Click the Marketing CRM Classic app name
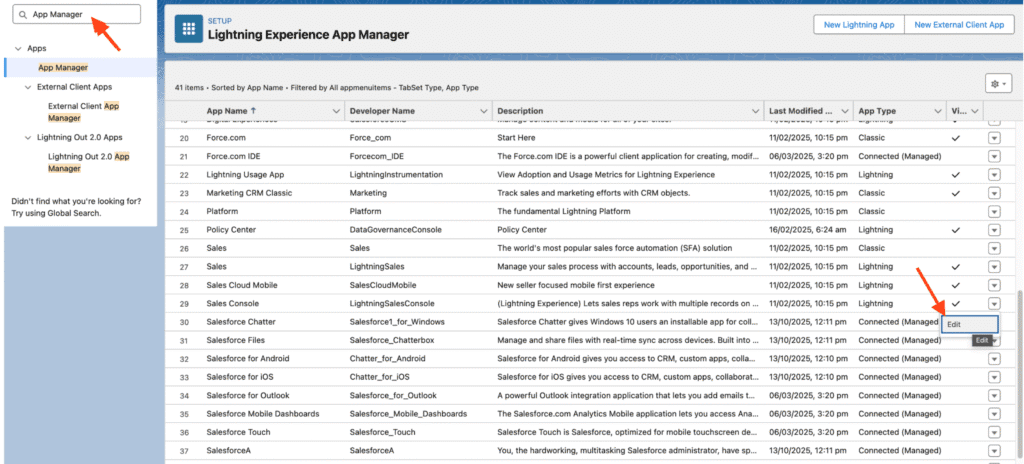The image size is (1024, 464). point(249,193)
